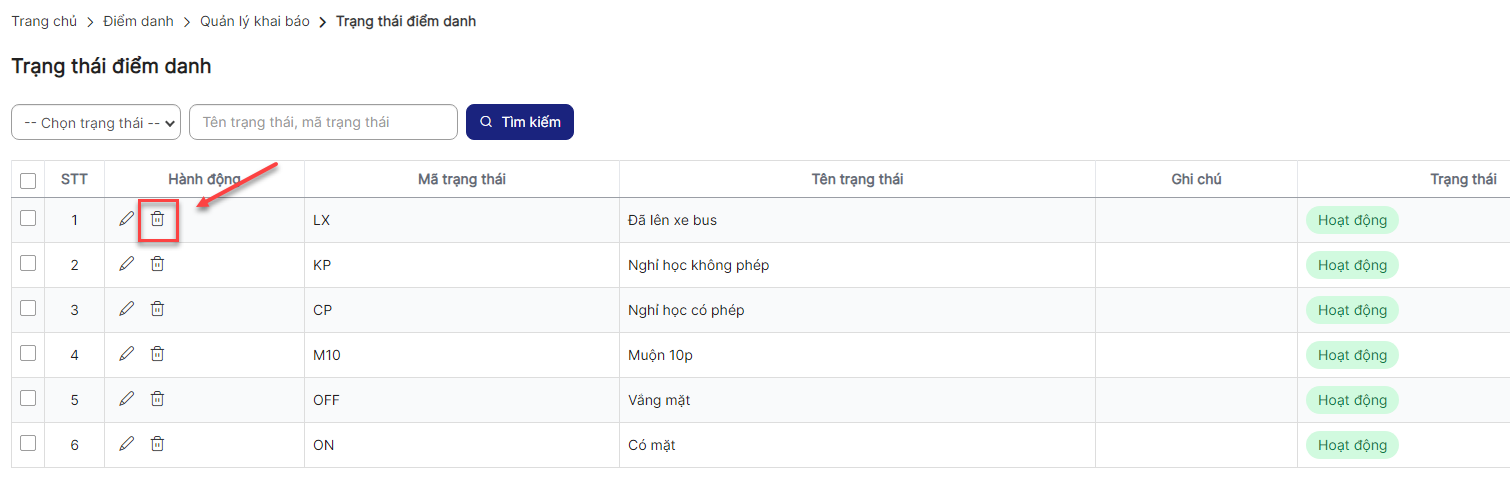
Task: Tick the checkbox for row 6 ON
Action: [28, 443]
